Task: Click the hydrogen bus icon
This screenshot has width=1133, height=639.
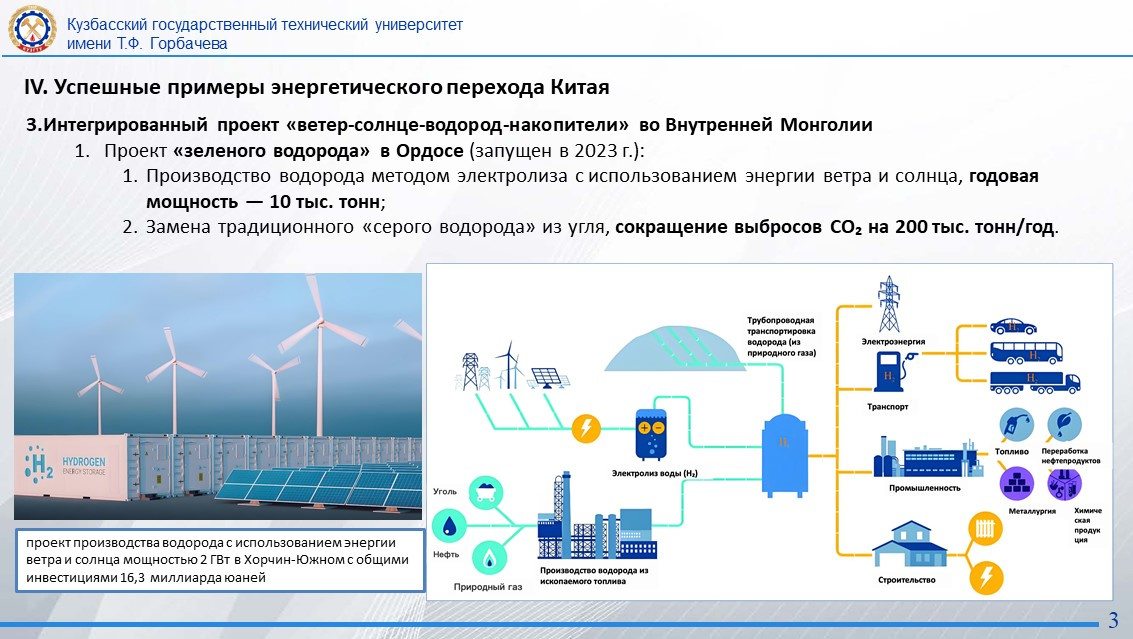Action: pyautogui.click(x=1025, y=352)
